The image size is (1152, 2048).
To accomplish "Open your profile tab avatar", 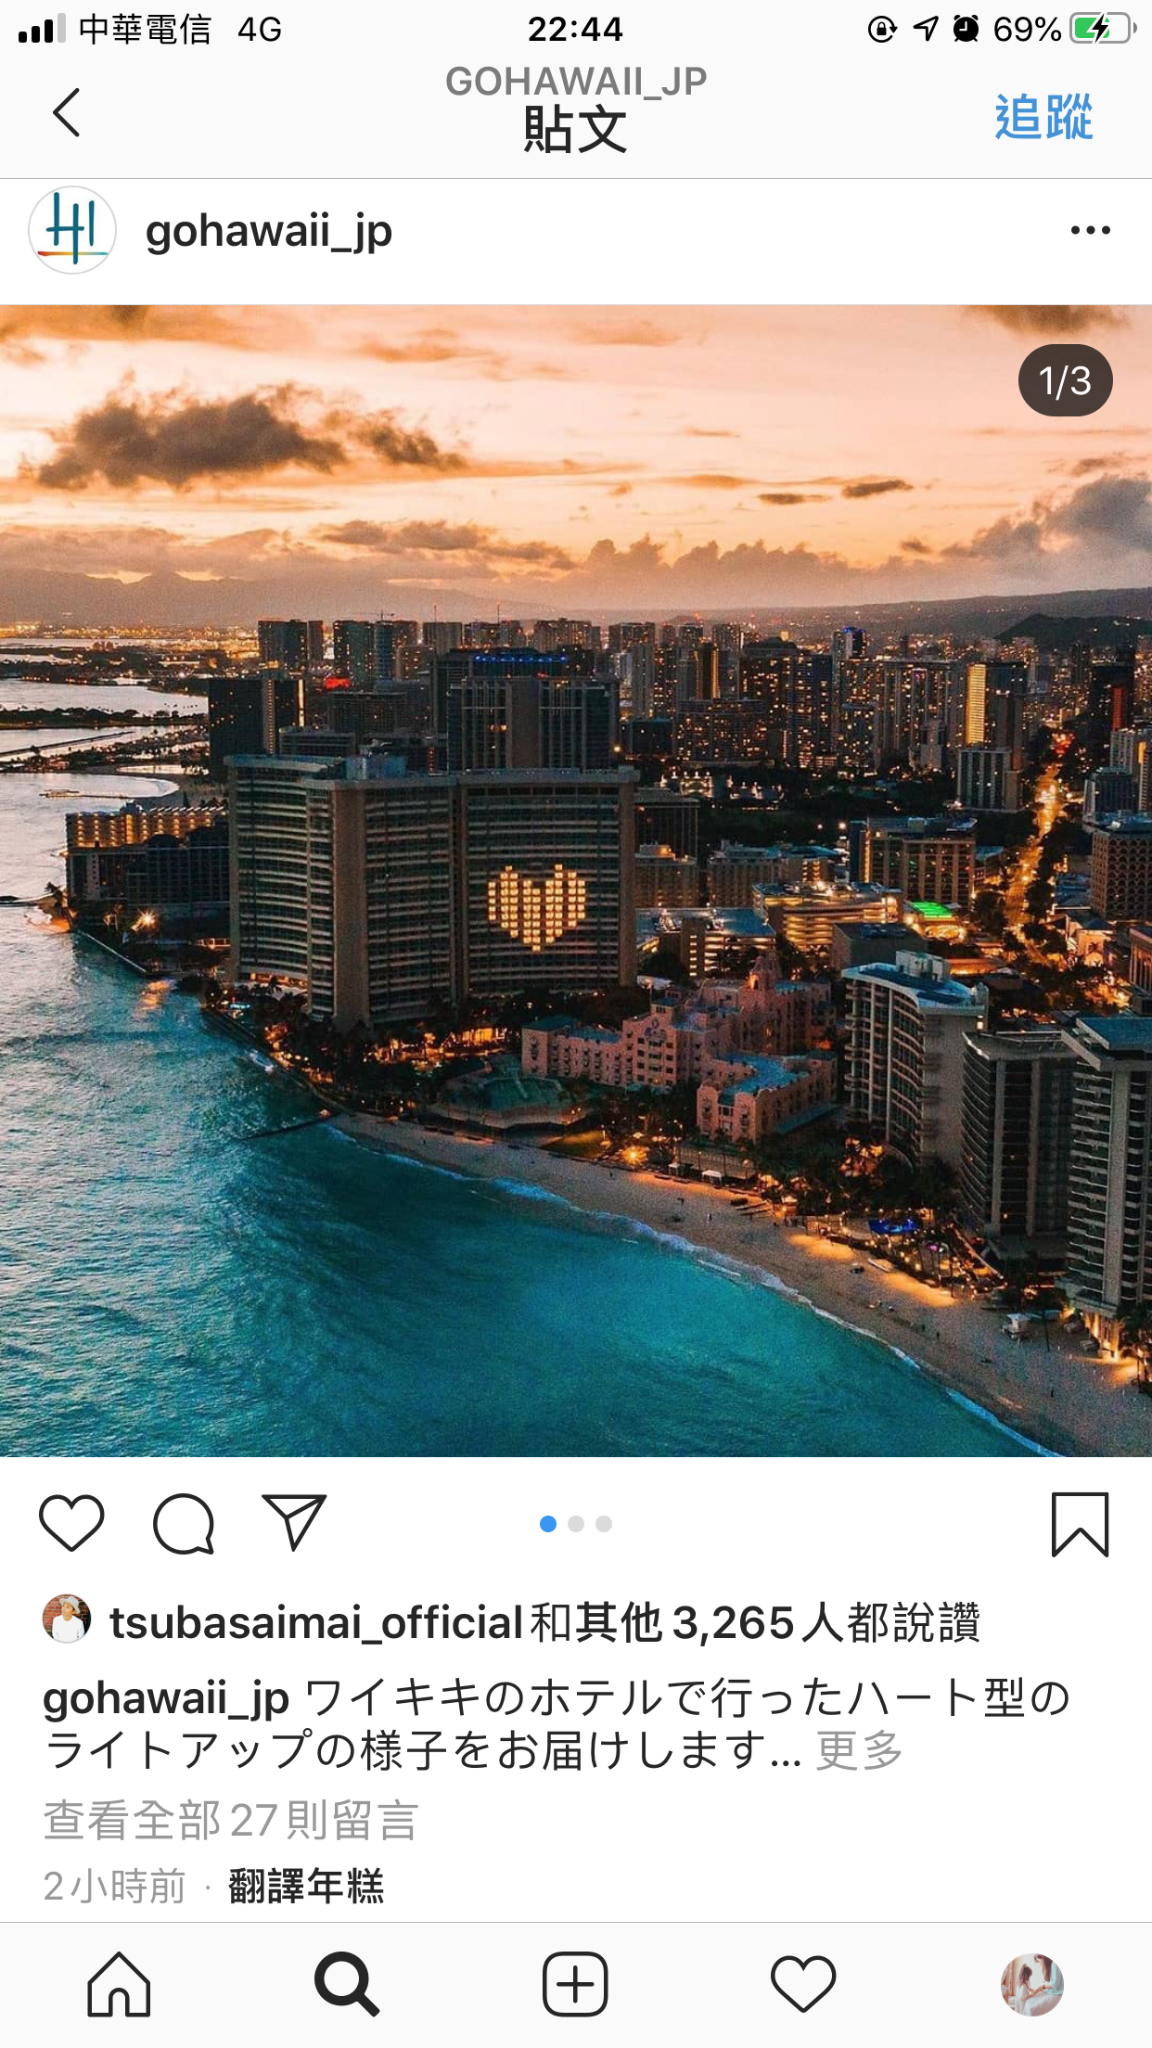I will [1032, 1984].
